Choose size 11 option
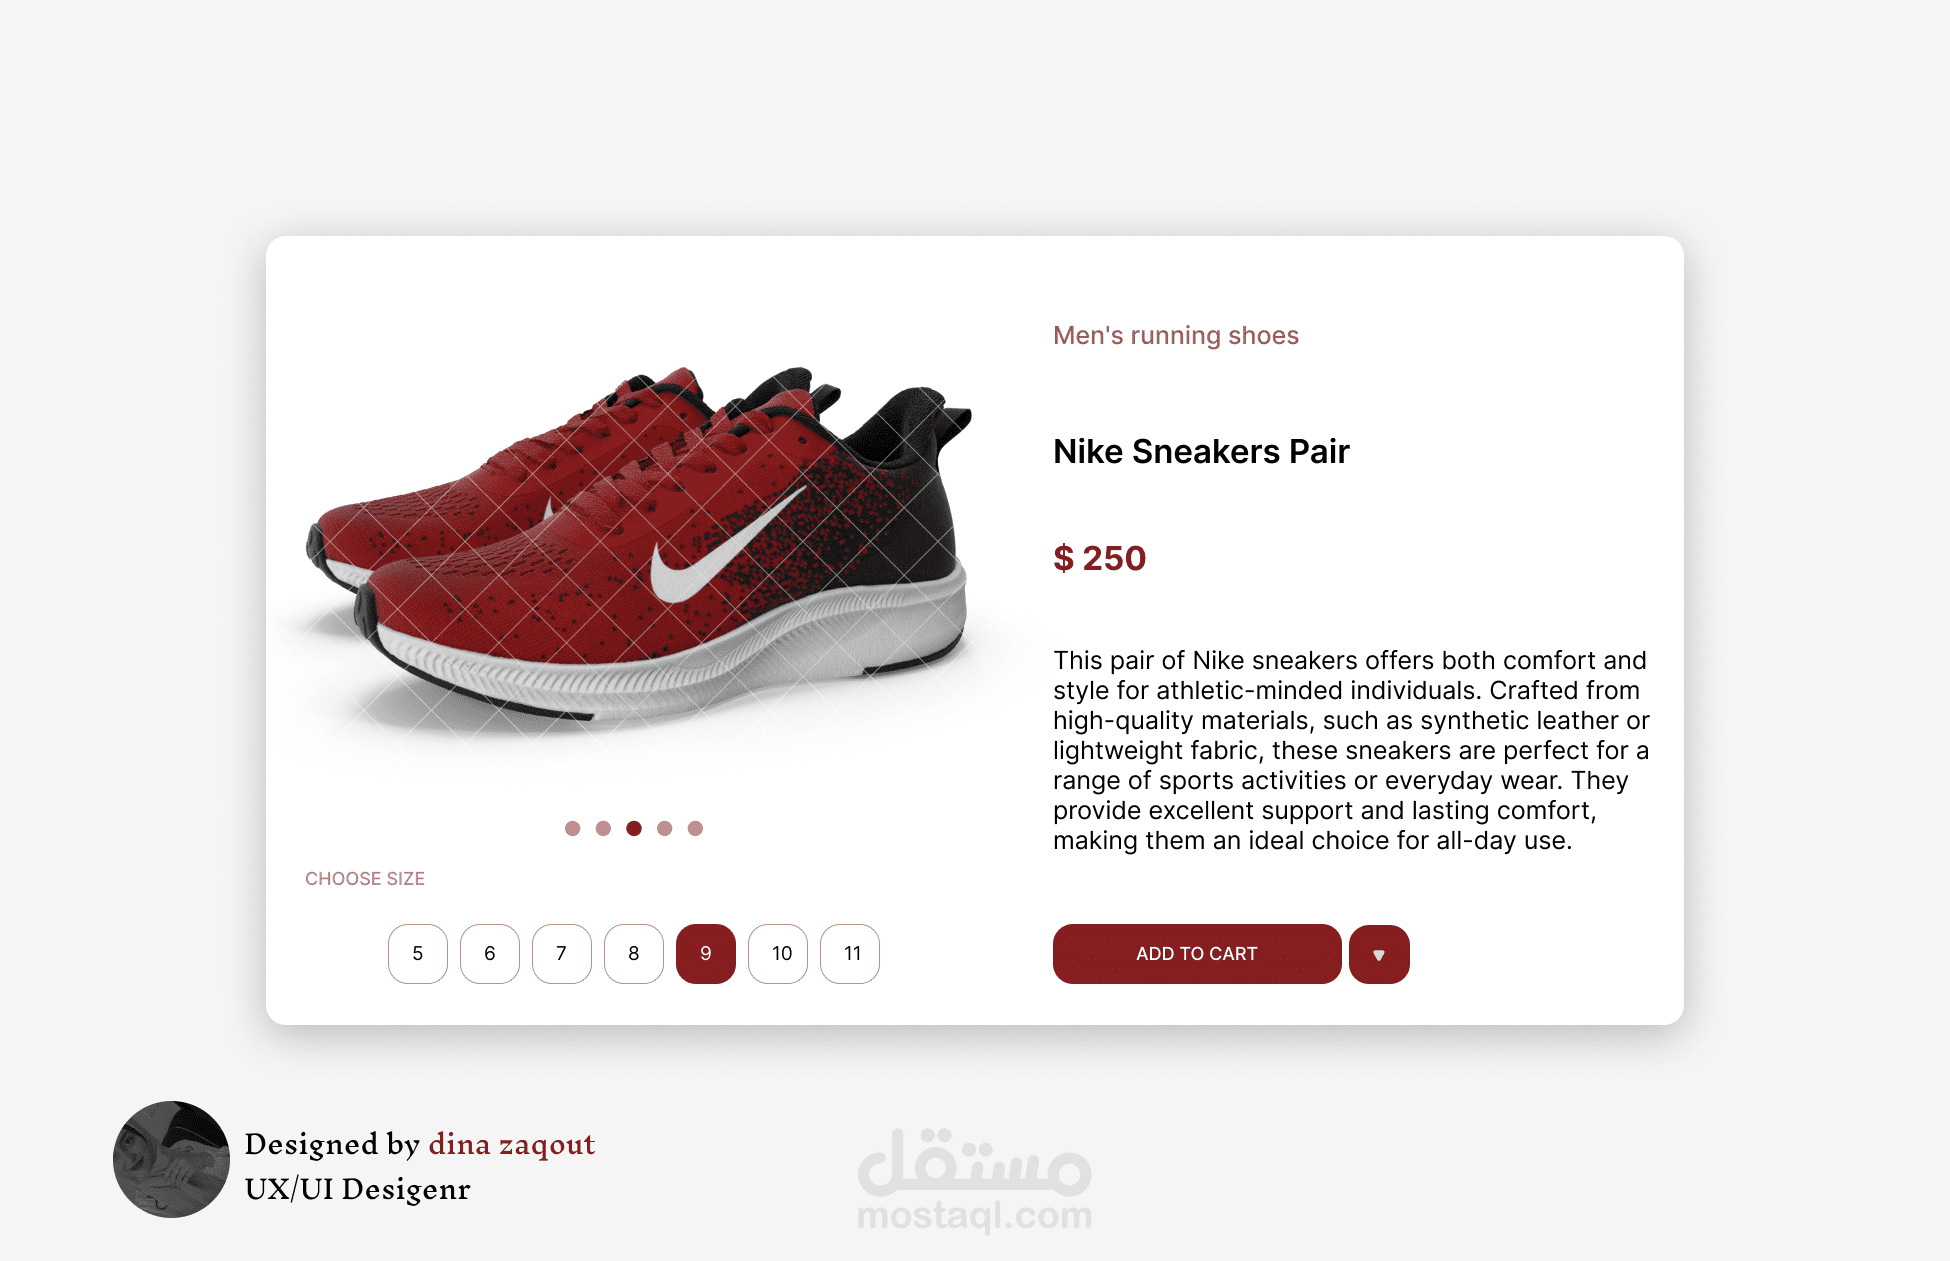 850,954
